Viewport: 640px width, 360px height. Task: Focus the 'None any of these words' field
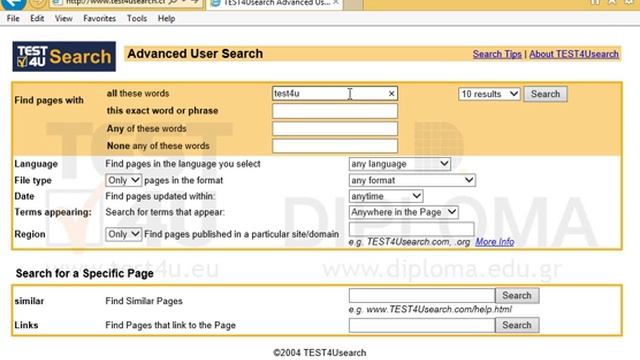335,146
